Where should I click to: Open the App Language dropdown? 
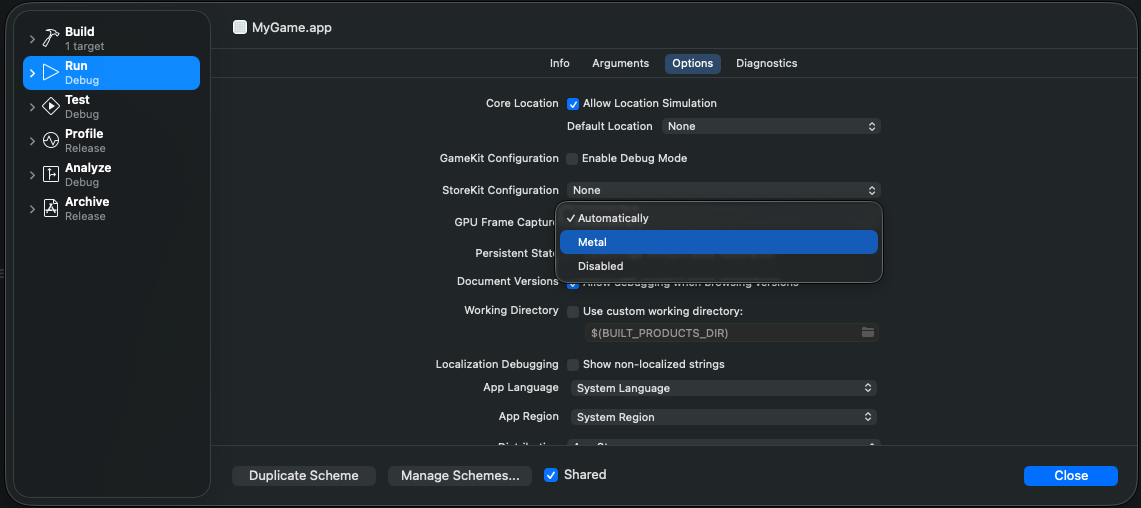pyautogui.click(x=724, y=388)
